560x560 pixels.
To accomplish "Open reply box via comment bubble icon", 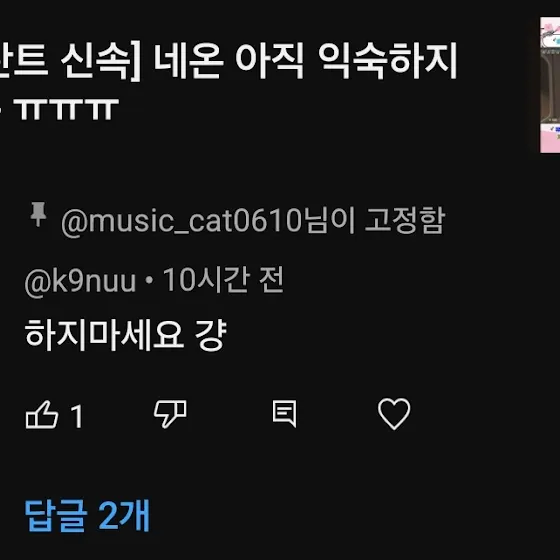I will point(285,414).
